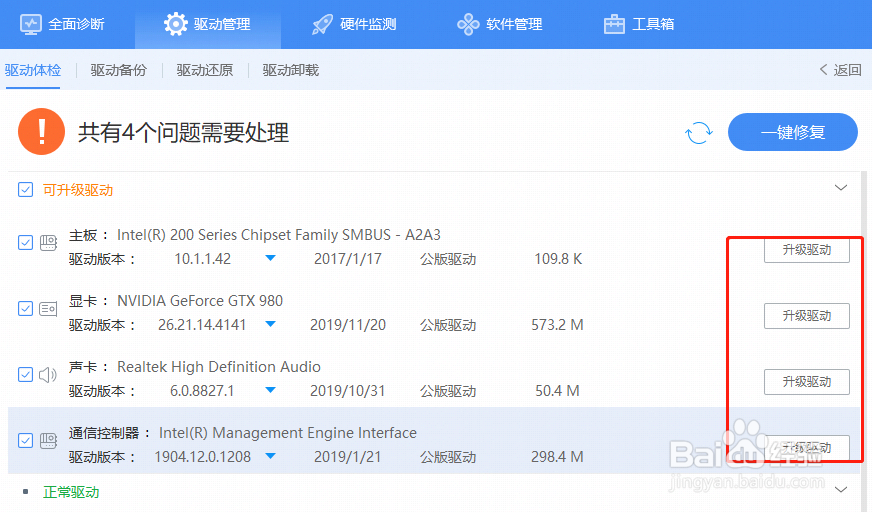The height and width of the screenshot is (512, 872).
Task: Select the 驱动卸载 sub-tab
Action: (x=291, y=70)
